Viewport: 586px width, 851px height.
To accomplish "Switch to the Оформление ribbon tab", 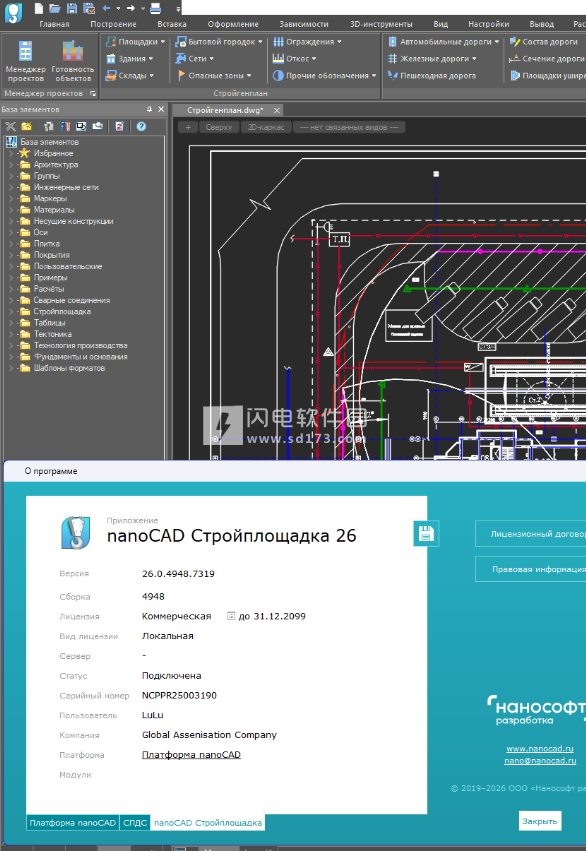I will coord(233,24).
